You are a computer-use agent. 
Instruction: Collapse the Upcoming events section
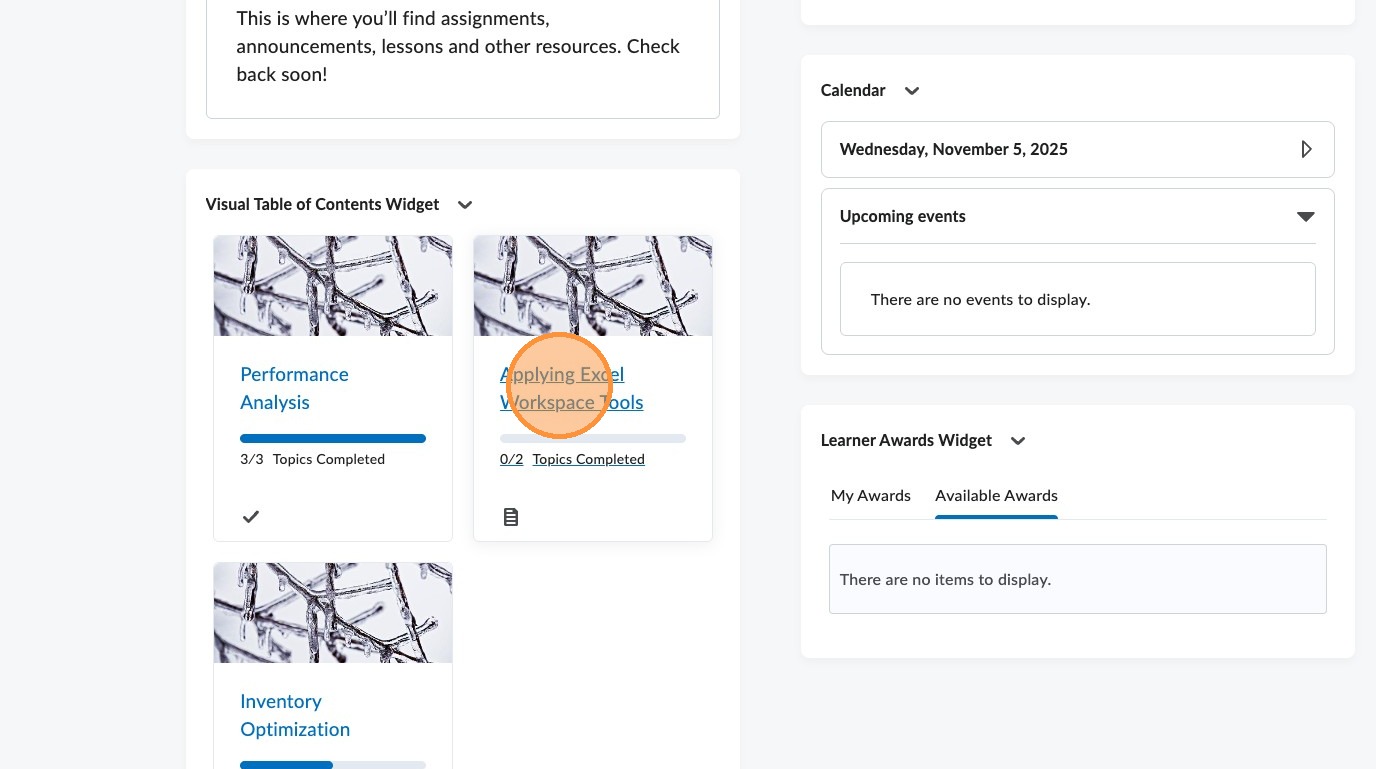point(1305,217)
